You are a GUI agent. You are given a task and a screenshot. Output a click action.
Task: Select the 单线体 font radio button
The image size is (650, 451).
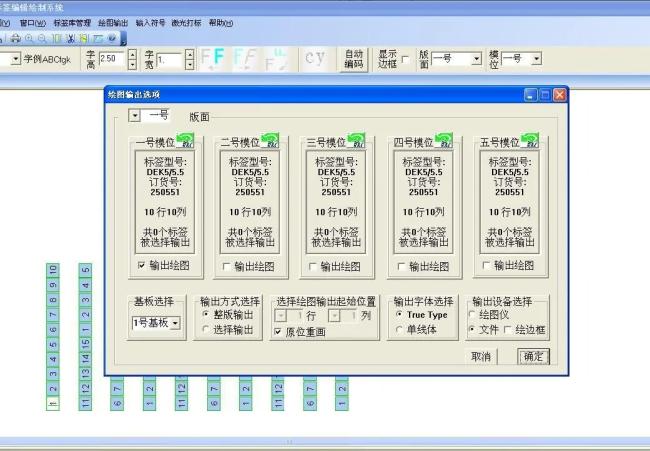400,330
